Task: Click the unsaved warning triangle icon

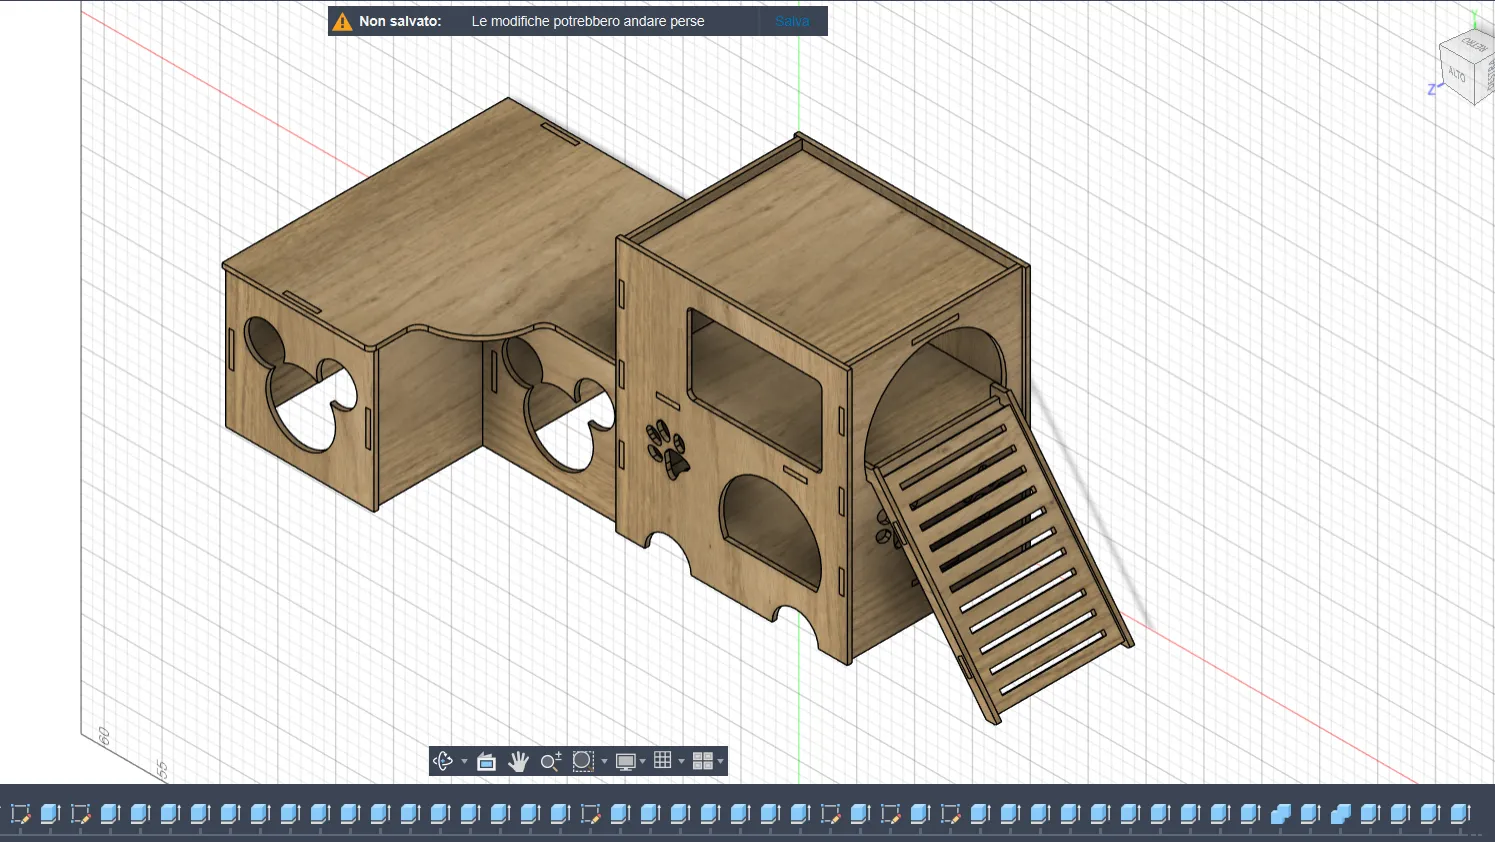Action: click(x=343, y=21)
